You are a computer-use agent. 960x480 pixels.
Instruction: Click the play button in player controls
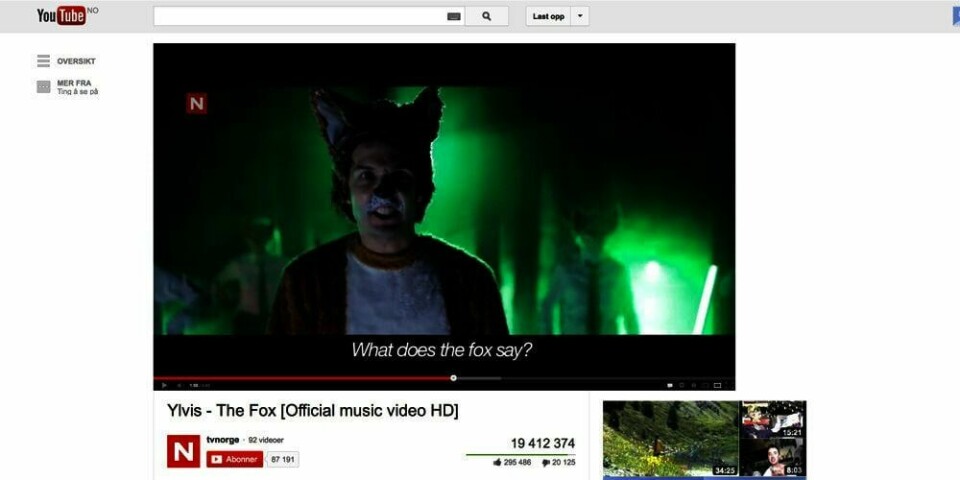(164, 385)
